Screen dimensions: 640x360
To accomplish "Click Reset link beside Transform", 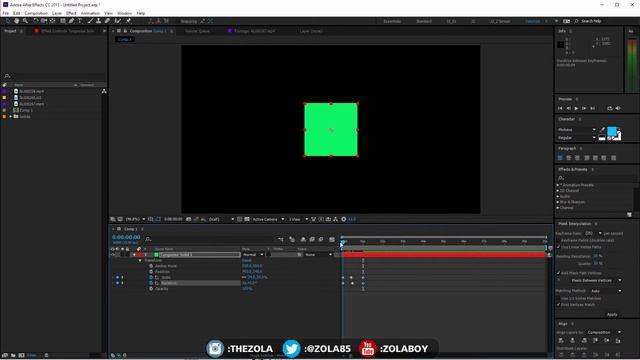I will [x=247, y=260].
